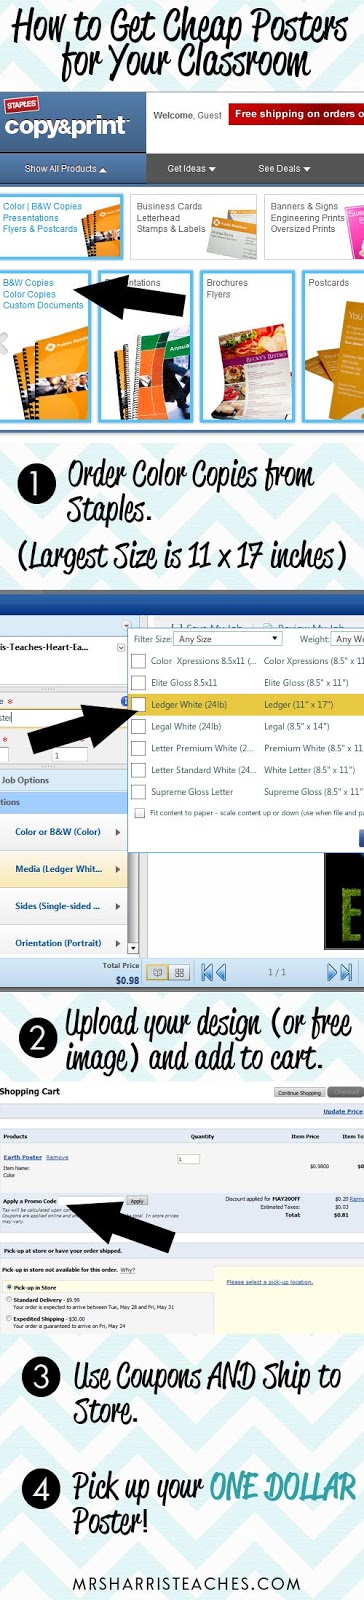The height and width of the screenshot is (1600, 364).
Task: Click the Why? link
Action: 128,1270
